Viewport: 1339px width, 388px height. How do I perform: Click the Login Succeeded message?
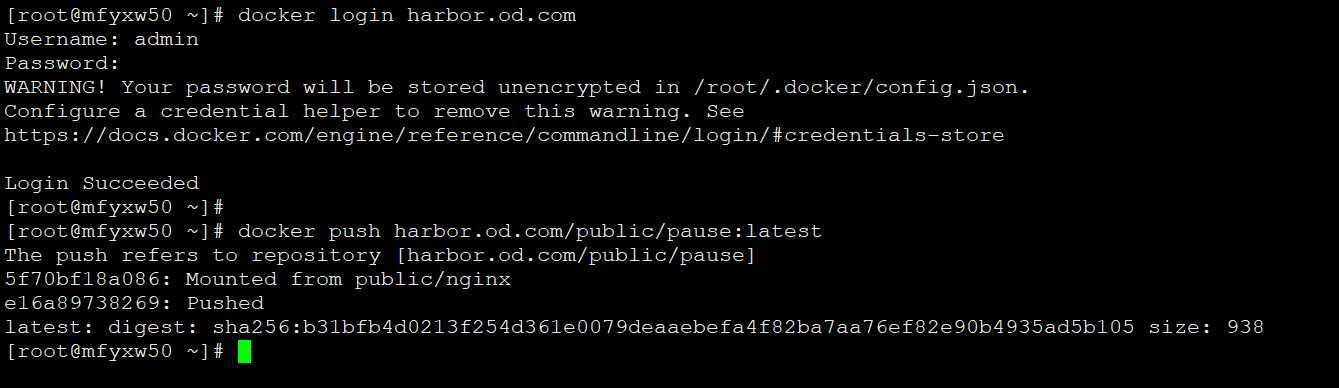[102, 183]
